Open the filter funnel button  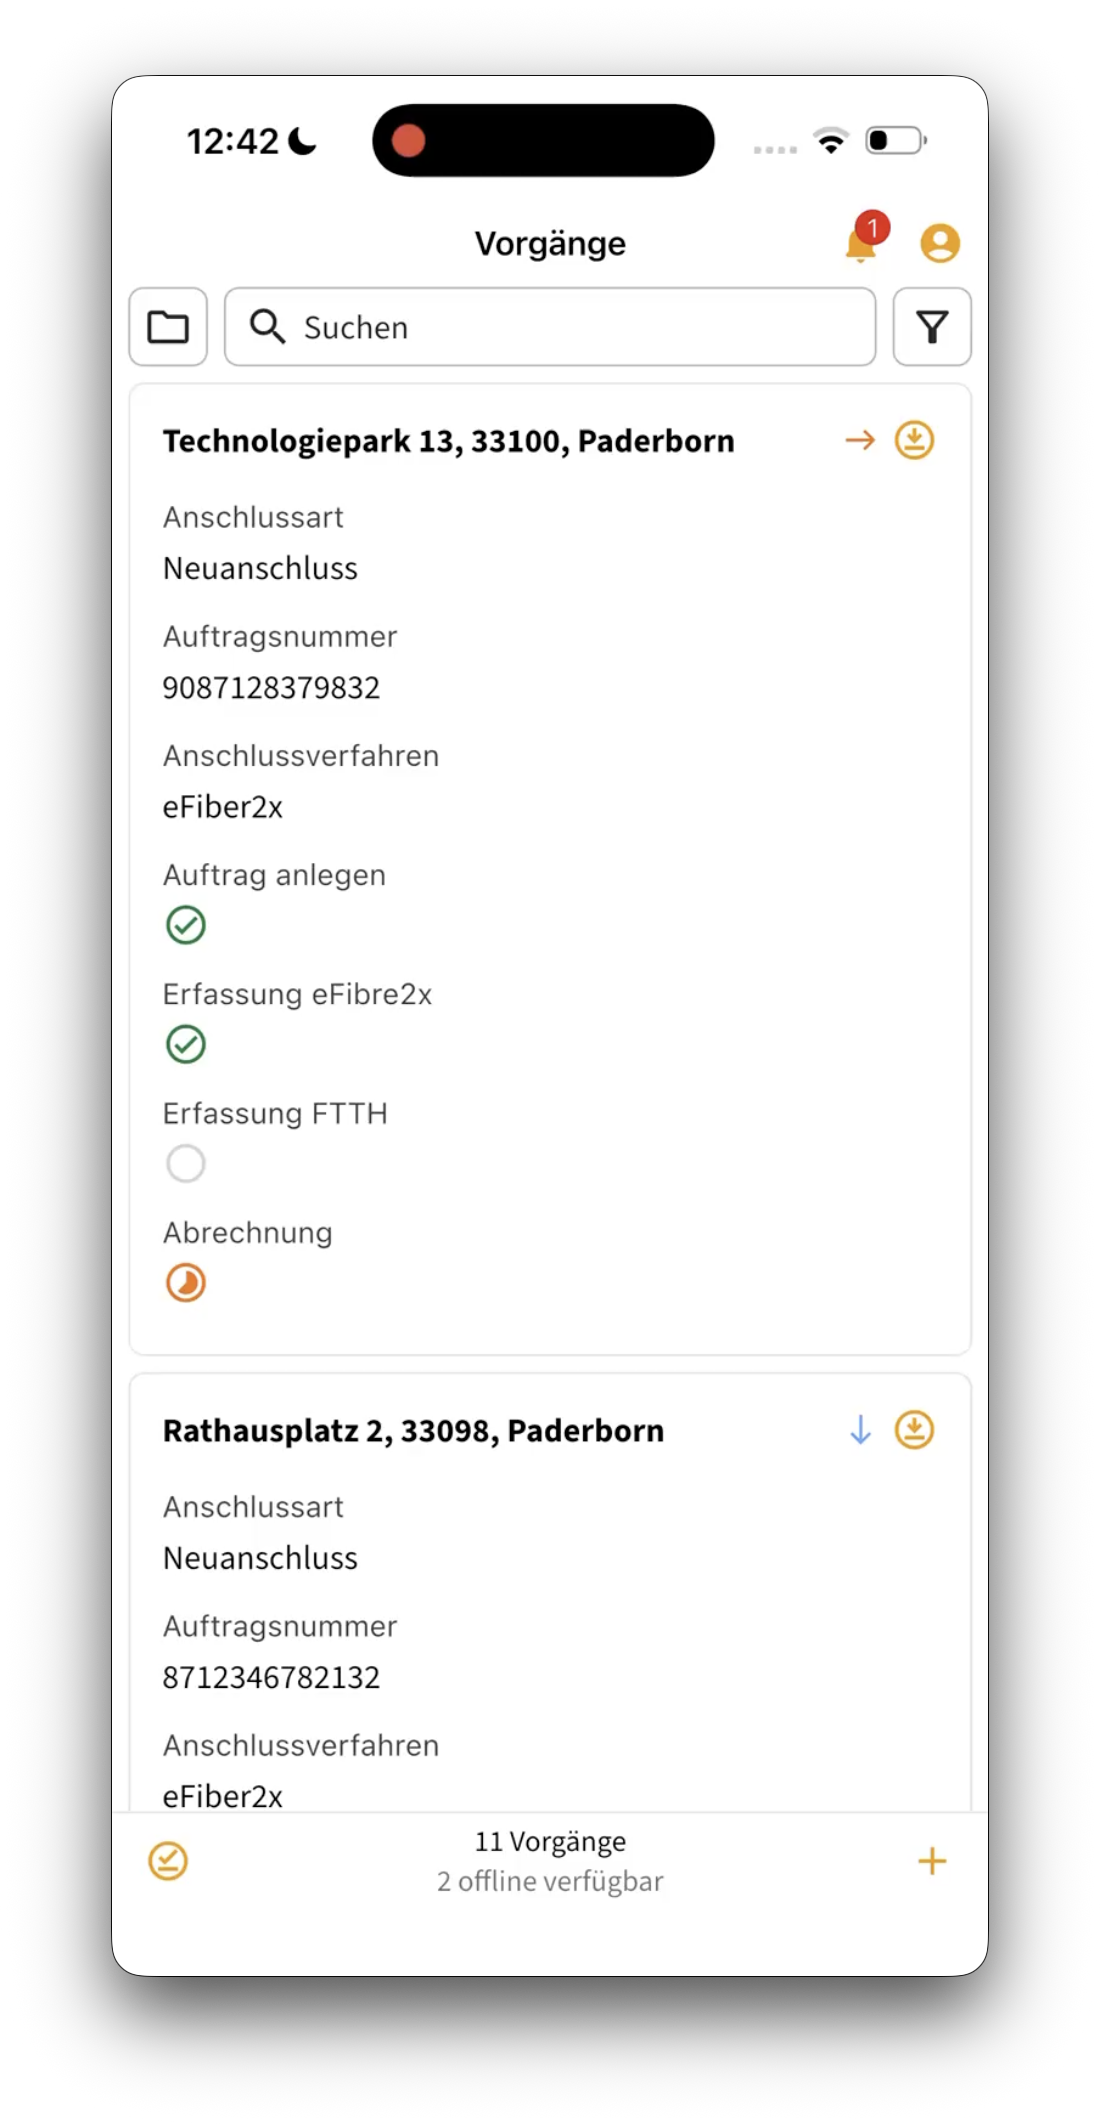point(932,327)
